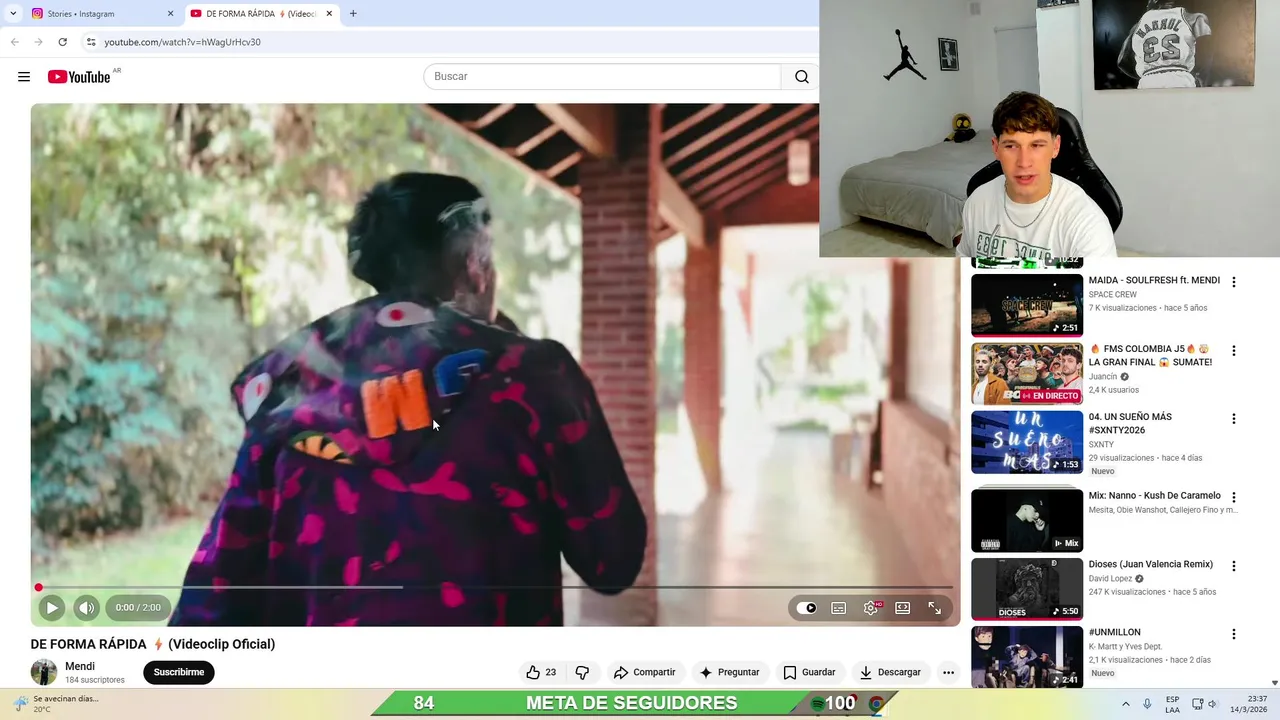Mute the video volume icon
This screenshot has height=720, width=1280.
tap(87, 607)
